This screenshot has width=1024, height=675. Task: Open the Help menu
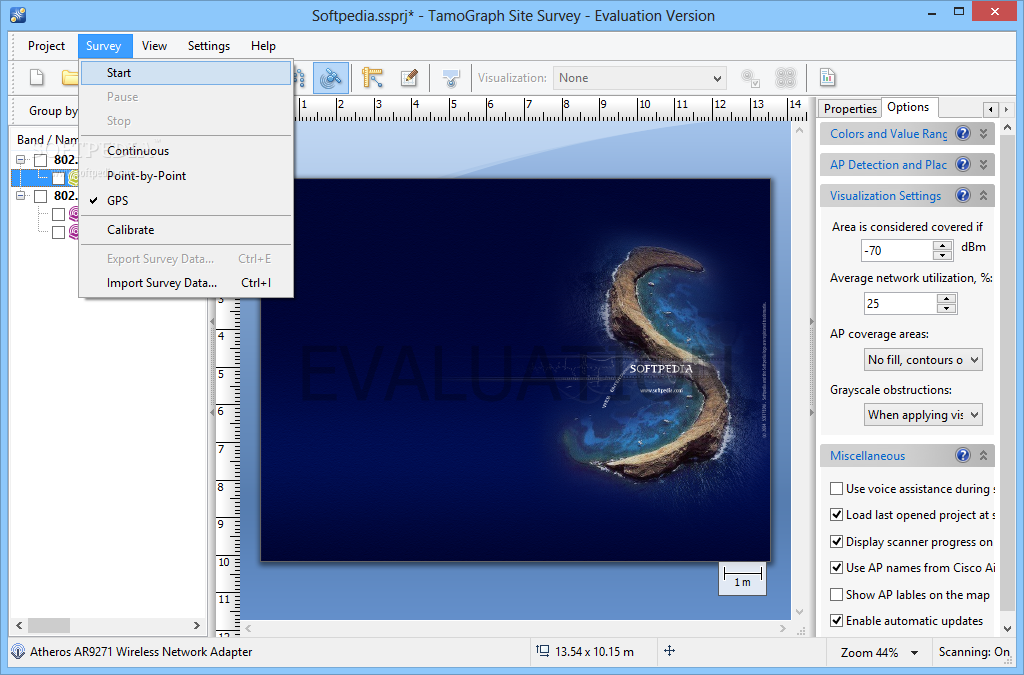click(263, 46)
